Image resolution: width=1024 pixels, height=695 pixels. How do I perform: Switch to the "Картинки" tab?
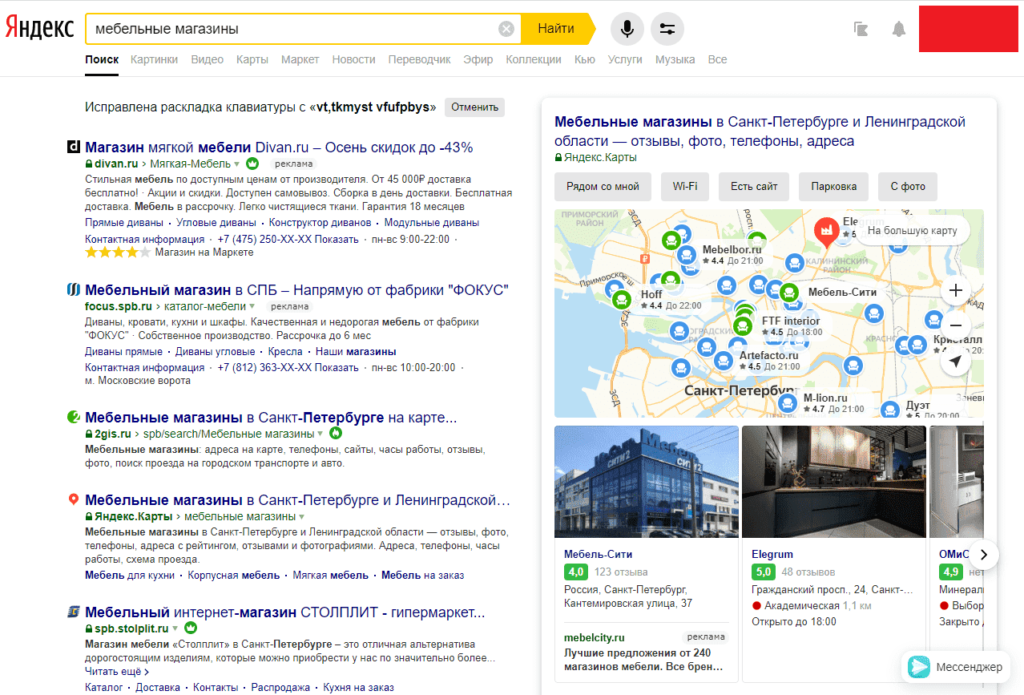[154, 60]
